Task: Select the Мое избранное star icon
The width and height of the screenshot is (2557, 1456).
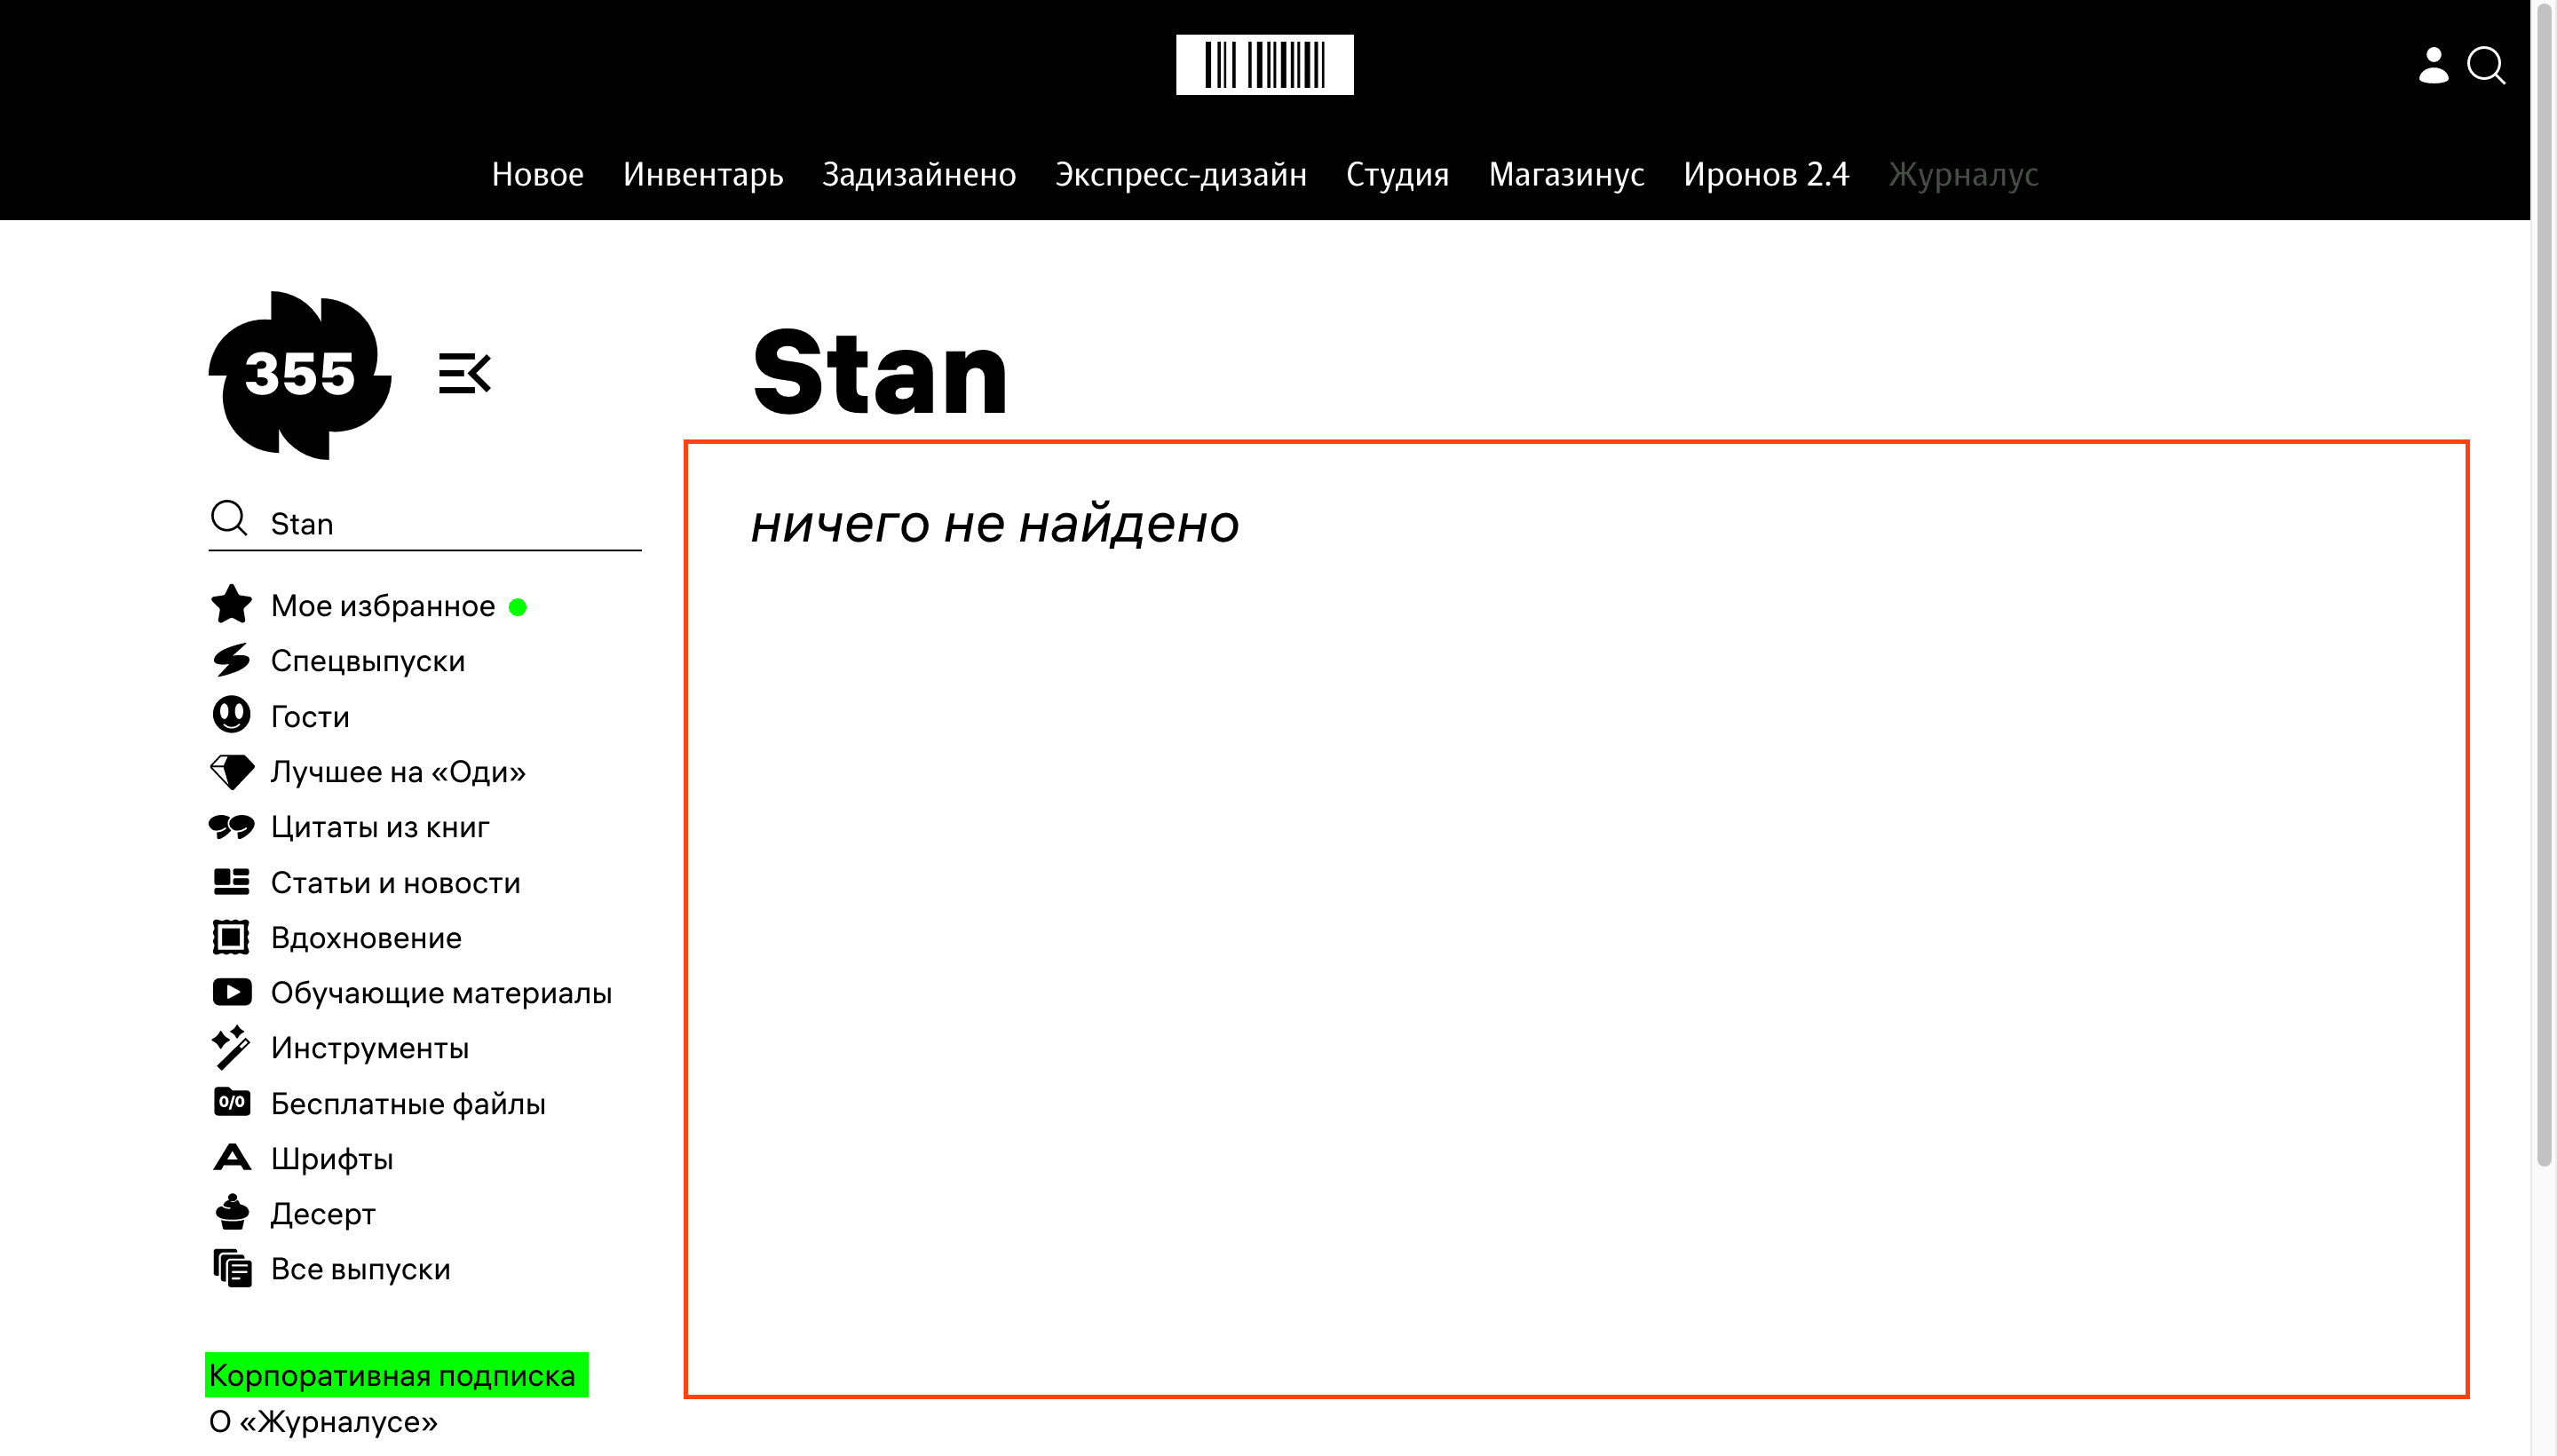Action: point(231,604)
